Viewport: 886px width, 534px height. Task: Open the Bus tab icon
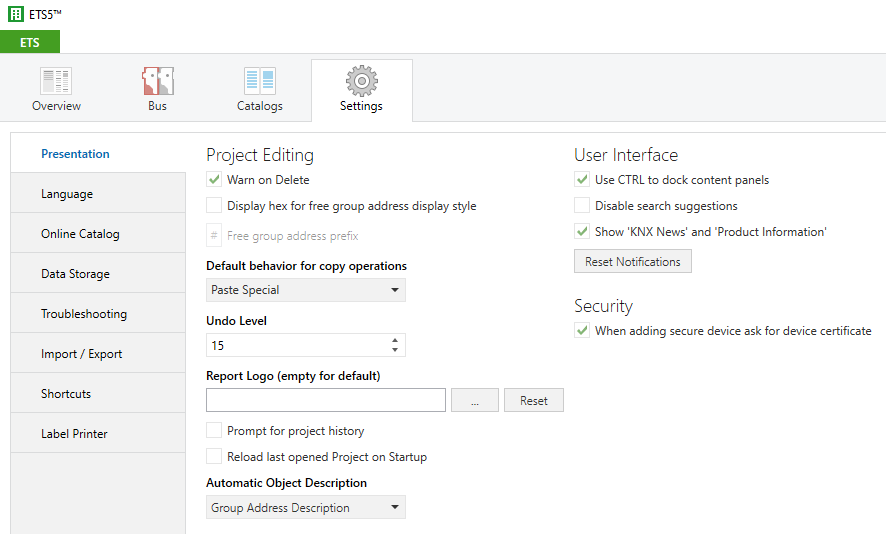(x=158, y=81)
